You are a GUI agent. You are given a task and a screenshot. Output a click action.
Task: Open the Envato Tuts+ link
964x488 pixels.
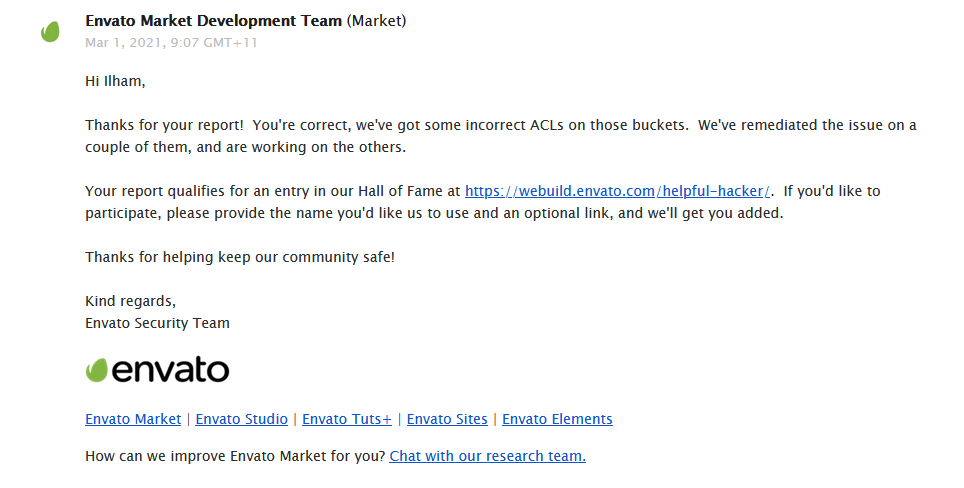click(x=347, y=419)
